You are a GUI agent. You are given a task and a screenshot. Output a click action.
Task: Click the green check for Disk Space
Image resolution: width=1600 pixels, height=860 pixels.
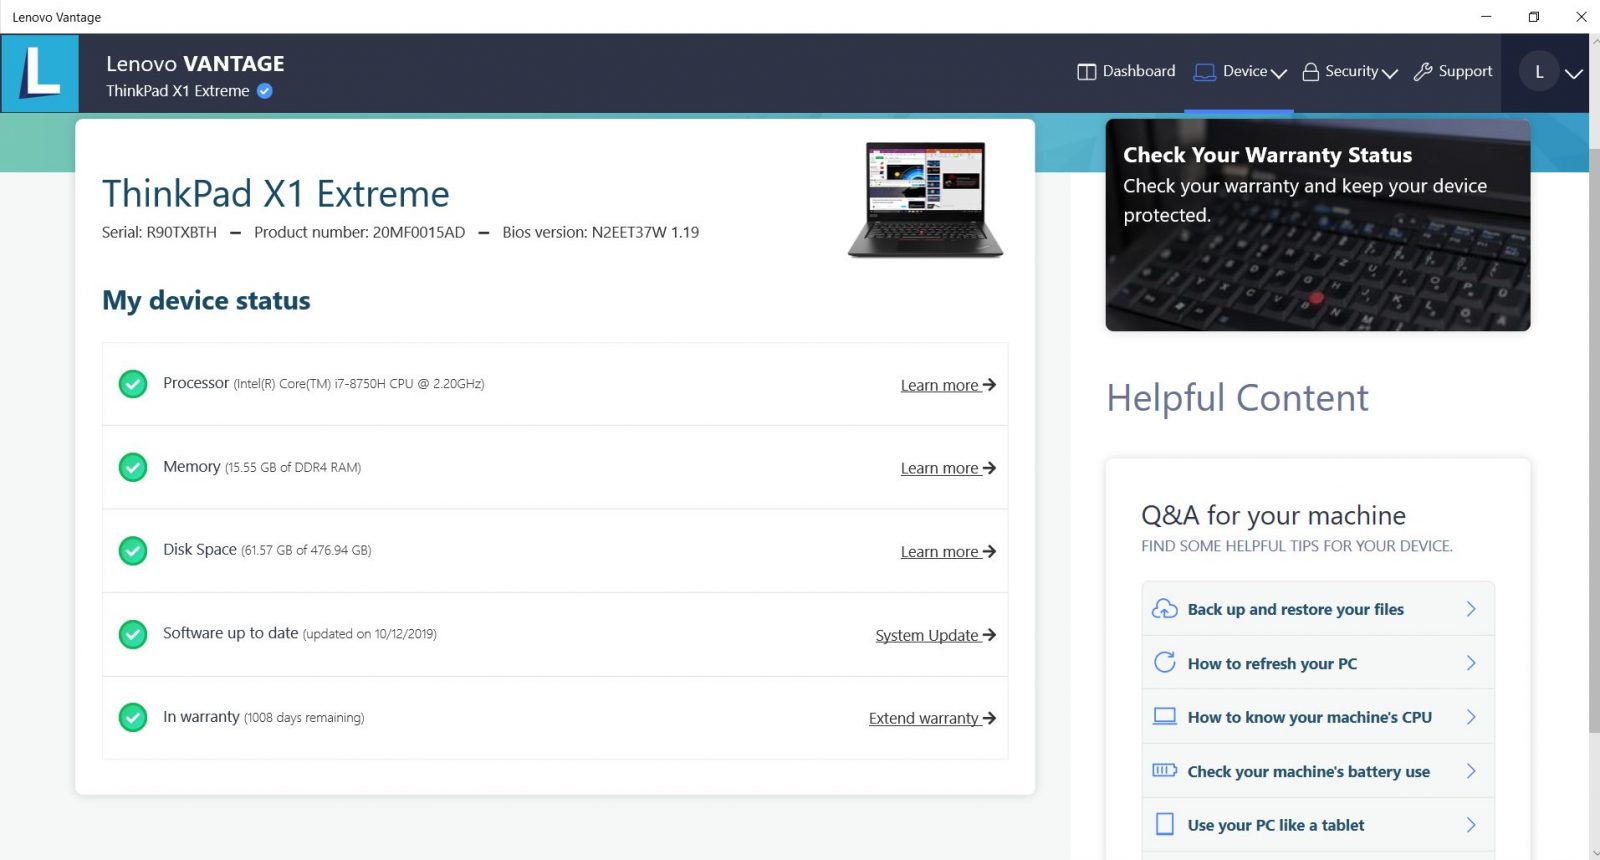(133, 551)
